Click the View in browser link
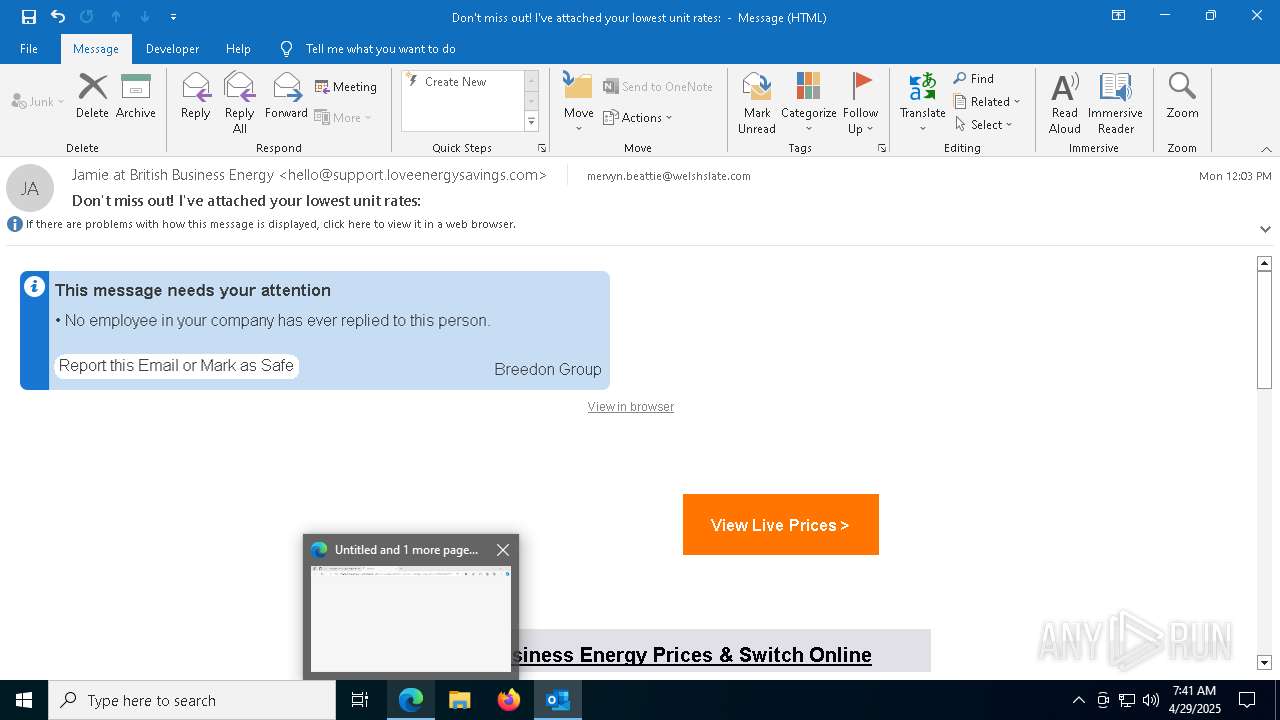This screenshot has height=720, width=1280. click(x=631, y=407)
